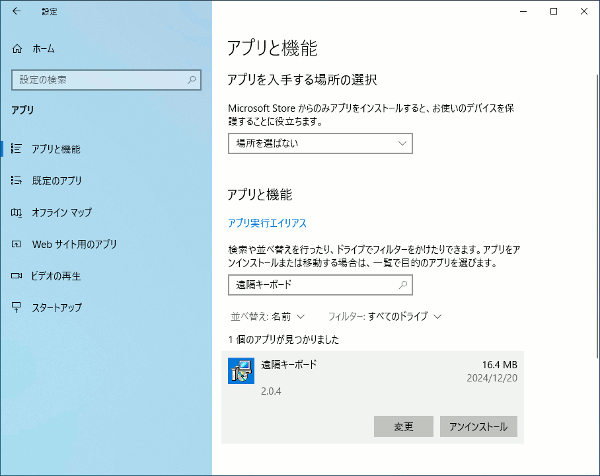Click the 遠隔キーボード app list search field
The image size is (600, 476).
[x=310, y=285]
